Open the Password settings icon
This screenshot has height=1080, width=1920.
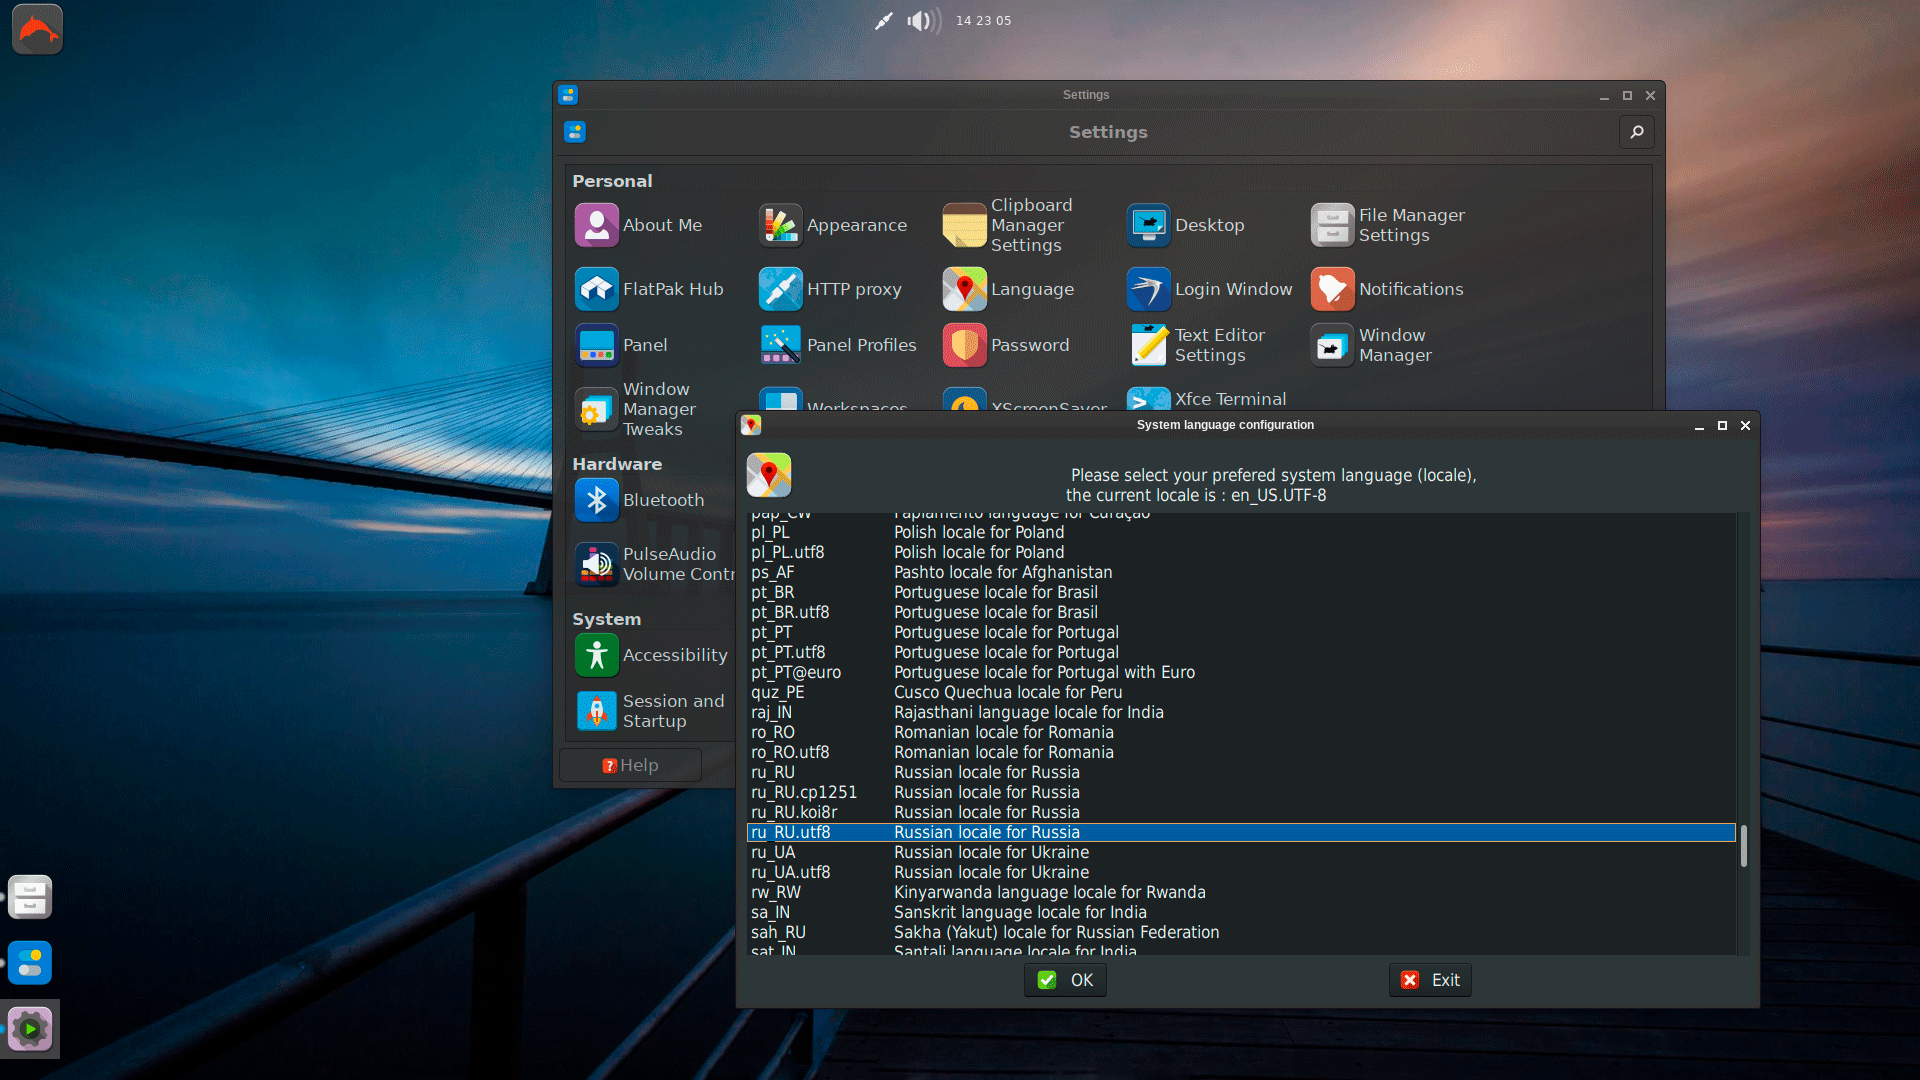[964, 345]
